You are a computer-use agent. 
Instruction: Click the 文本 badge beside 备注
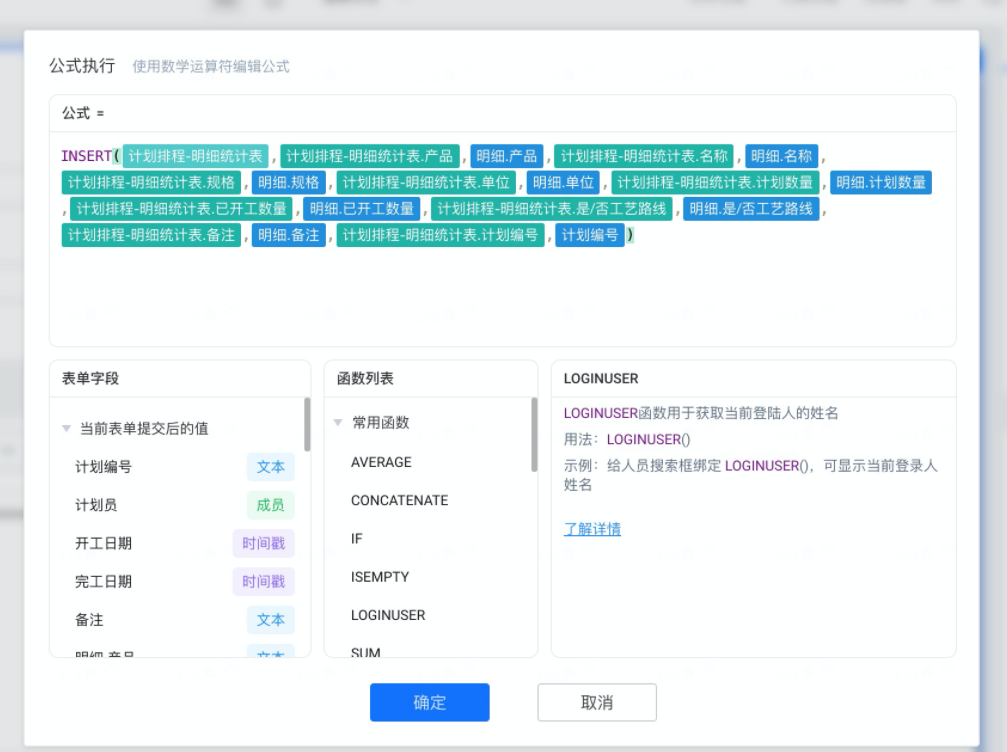(270, 620)
